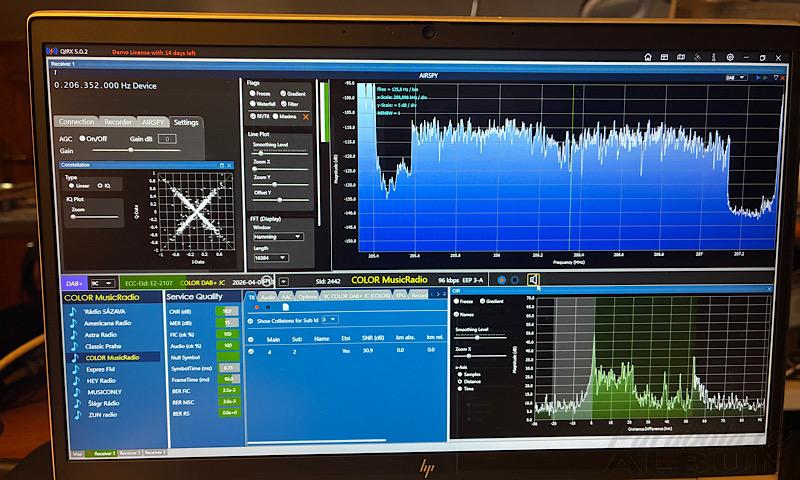The width and height of the screenshot is (800, 480).
Task: Click music note icon beside Astra Radio
Action: coord(73,334)
